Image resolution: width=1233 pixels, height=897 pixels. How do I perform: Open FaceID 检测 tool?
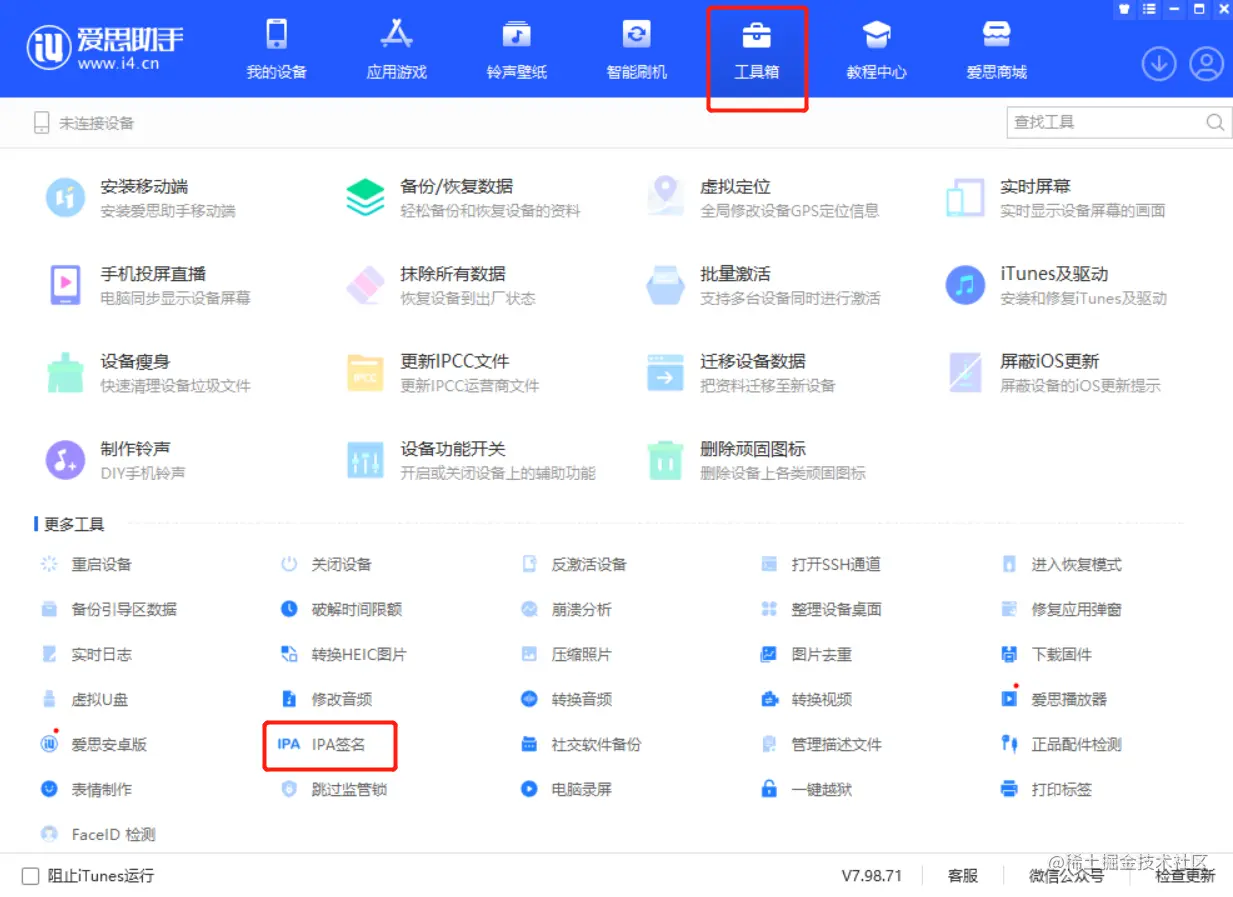98,834
